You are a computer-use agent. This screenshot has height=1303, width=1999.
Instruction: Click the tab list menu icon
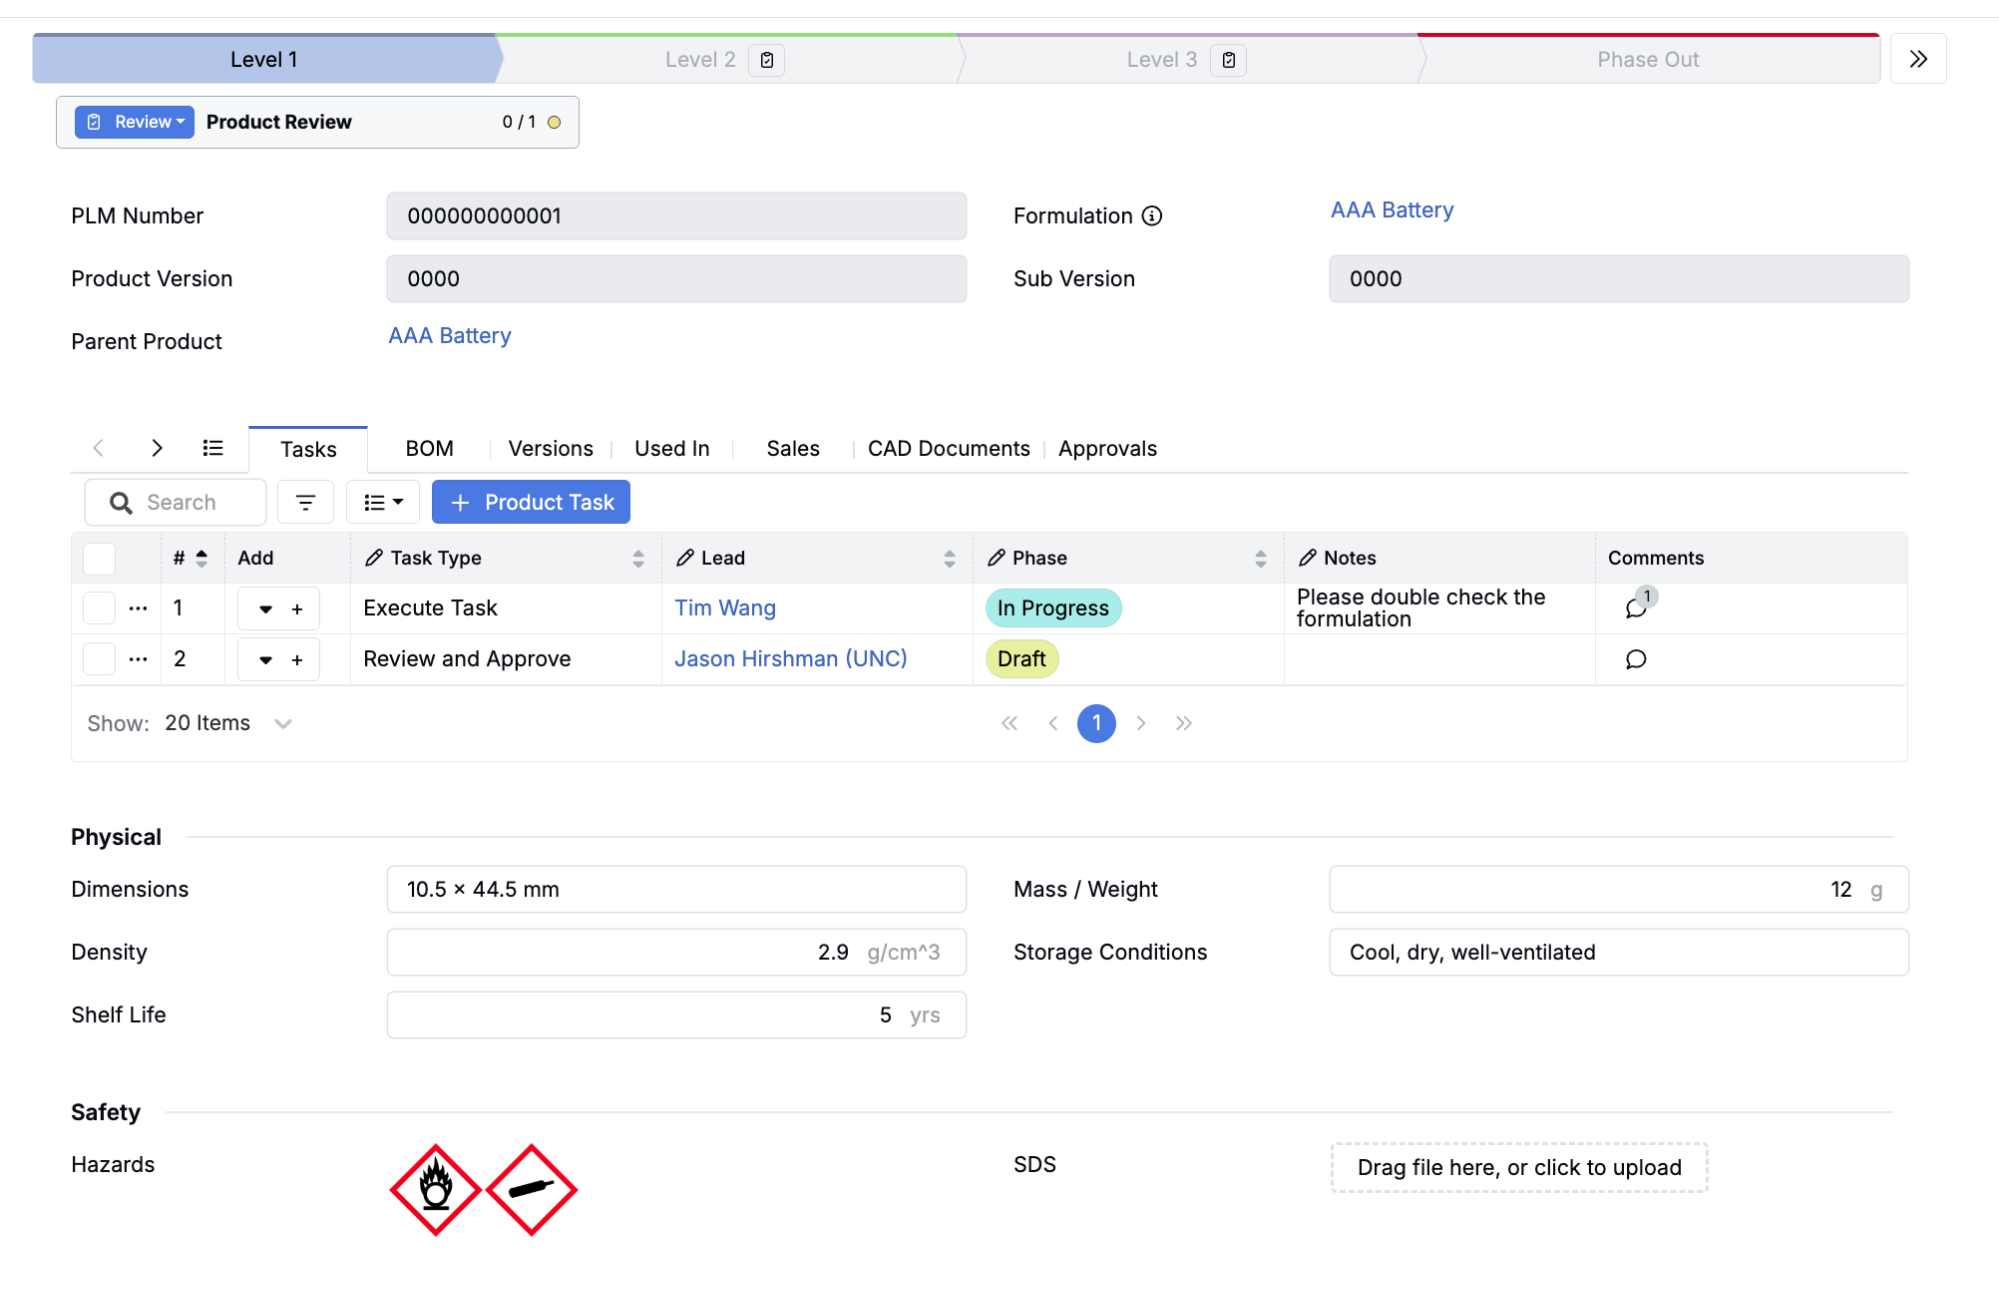tap(213, 448)
